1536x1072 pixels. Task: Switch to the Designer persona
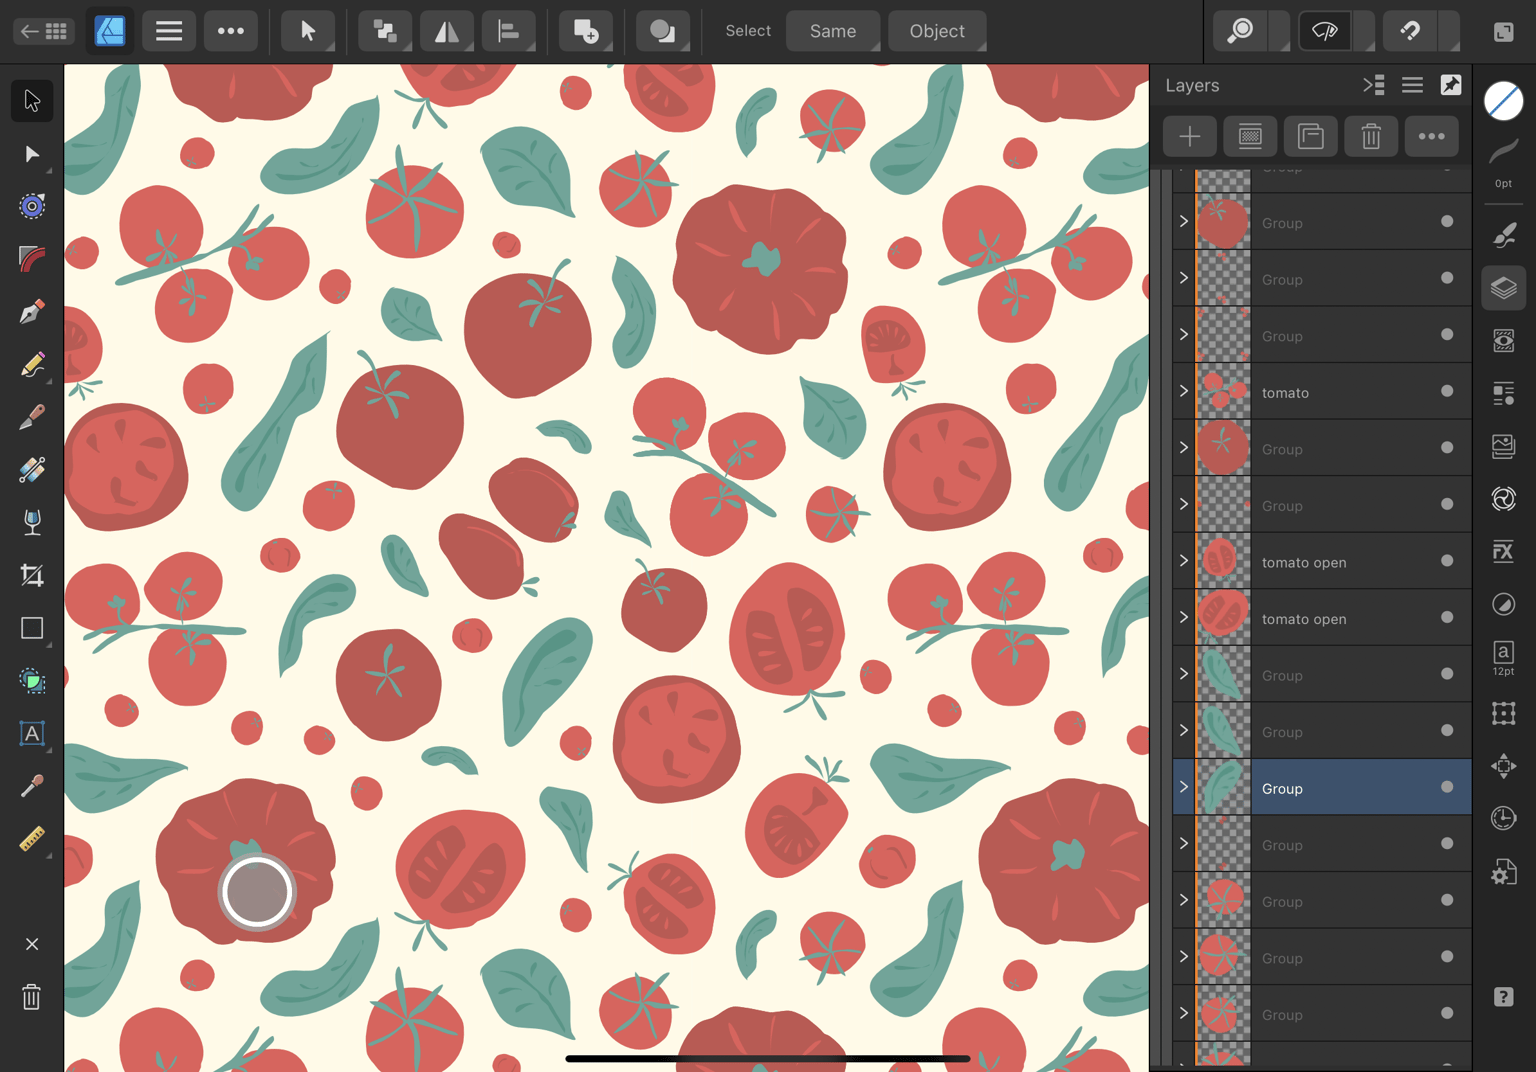[x=110, y=31]
